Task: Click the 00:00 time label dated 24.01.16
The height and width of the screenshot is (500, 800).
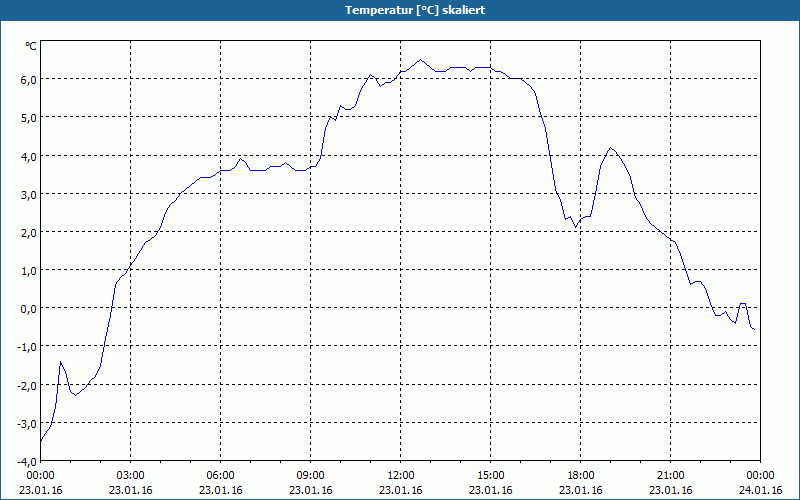Action: tap(760, 476)
